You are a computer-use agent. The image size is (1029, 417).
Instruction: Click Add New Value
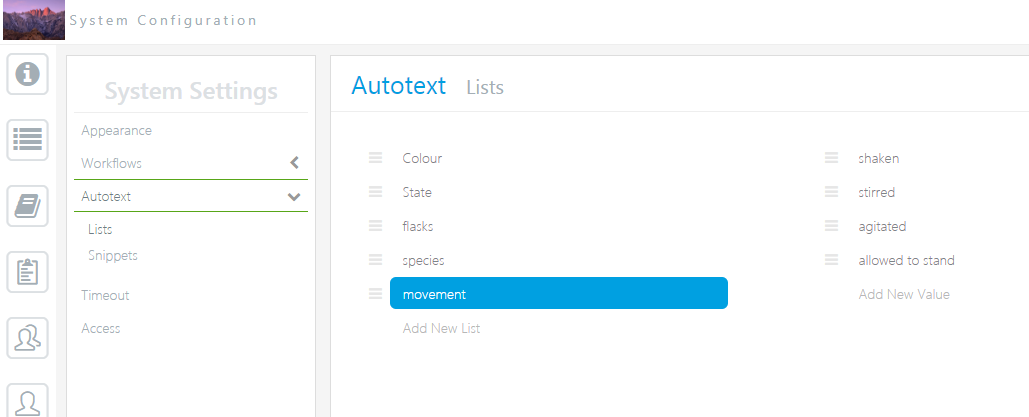pos(904,294)
